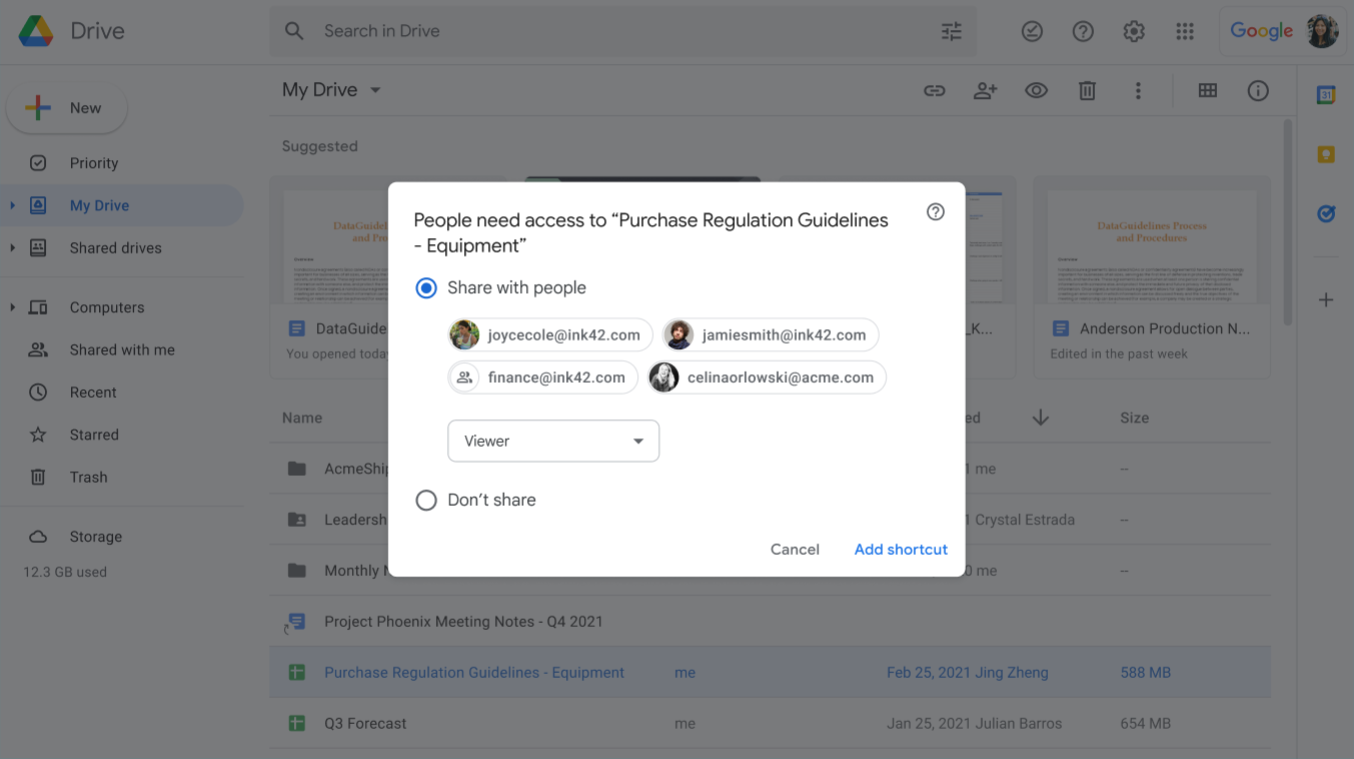Select Purchase Regulation Guidelines - Equipment row

tap(770, 673)
